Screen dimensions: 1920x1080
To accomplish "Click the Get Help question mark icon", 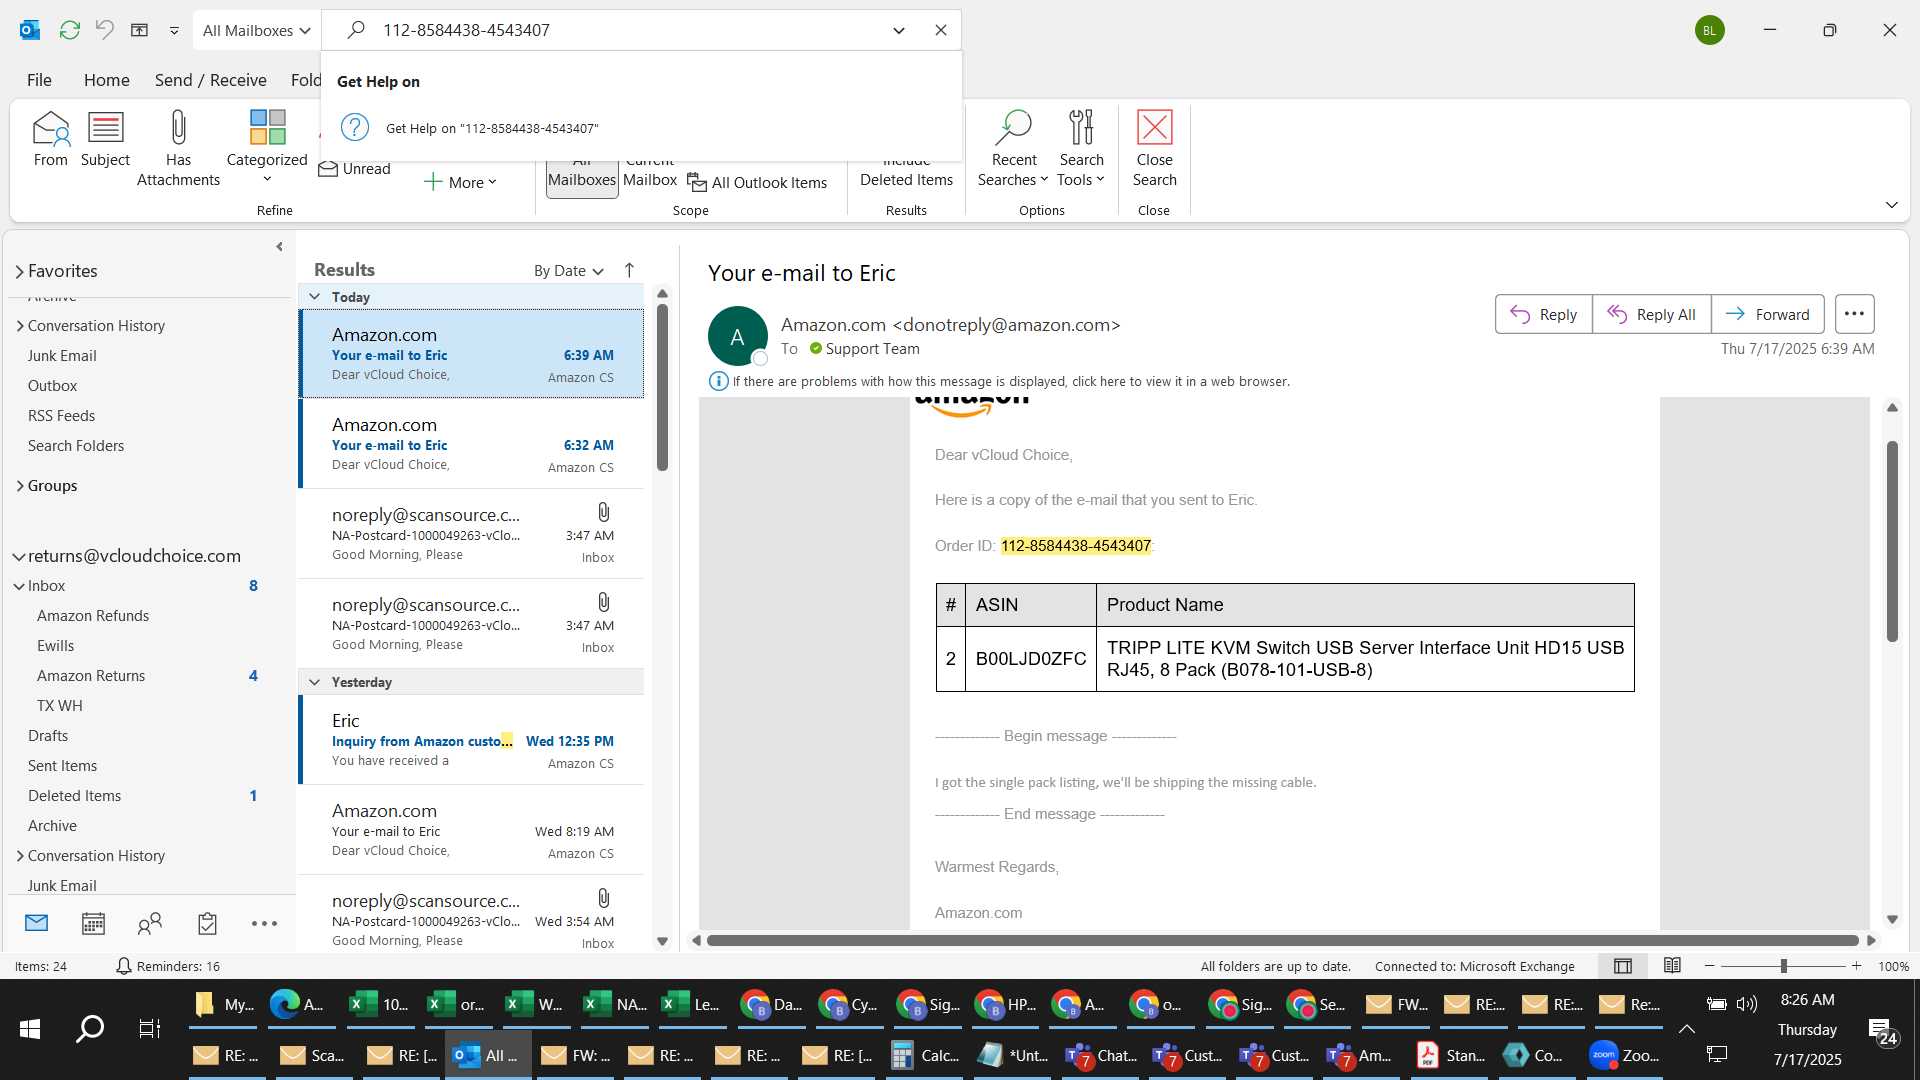I will click(x=355, y=128).
